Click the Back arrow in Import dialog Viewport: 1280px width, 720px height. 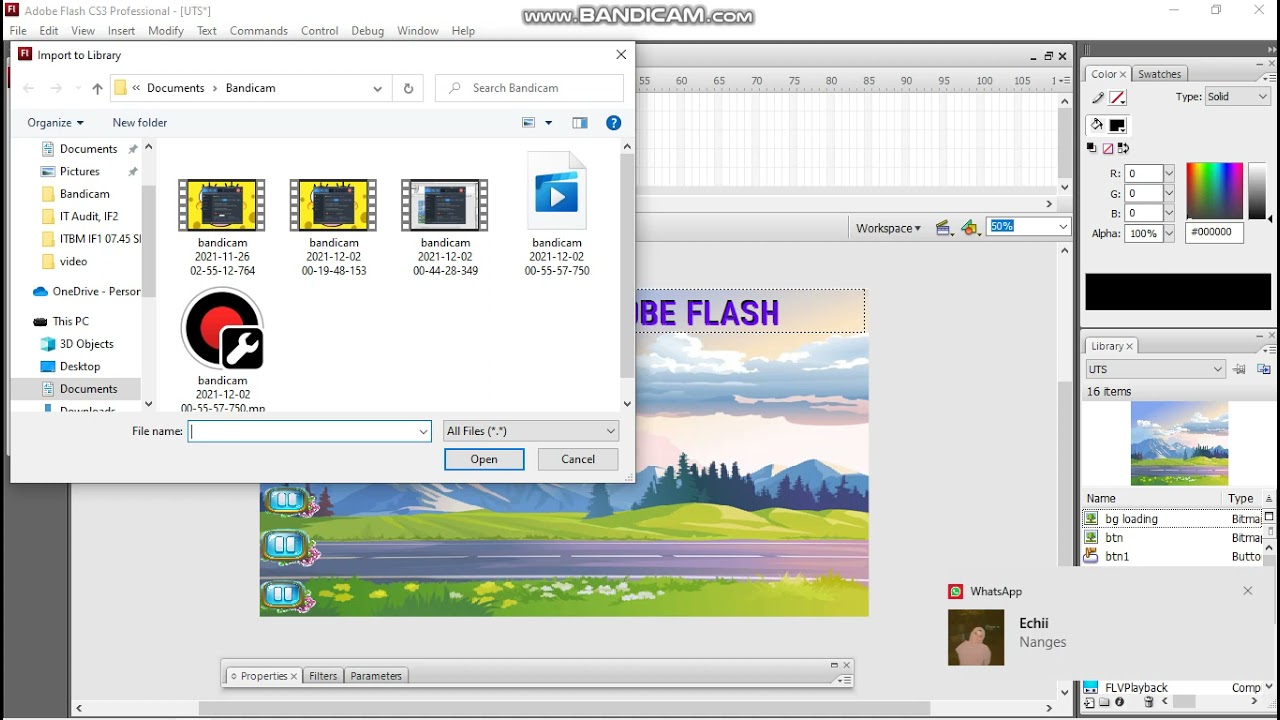(28, 88)
